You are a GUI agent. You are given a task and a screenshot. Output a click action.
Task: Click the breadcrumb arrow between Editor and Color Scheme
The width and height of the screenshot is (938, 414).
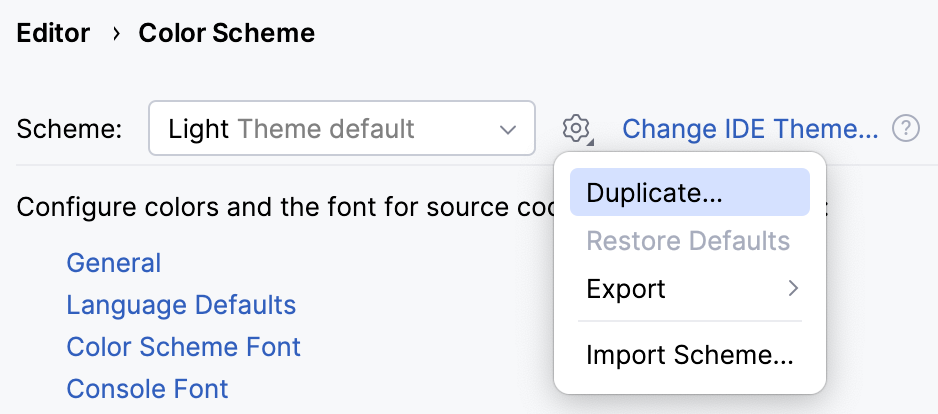[115, 34]
